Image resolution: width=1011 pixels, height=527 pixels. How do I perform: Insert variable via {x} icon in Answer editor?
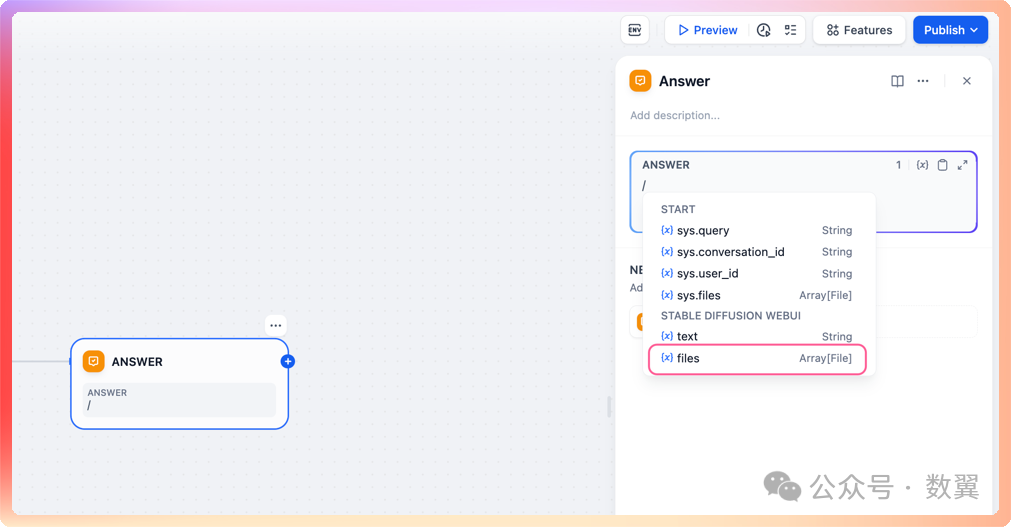923,165
